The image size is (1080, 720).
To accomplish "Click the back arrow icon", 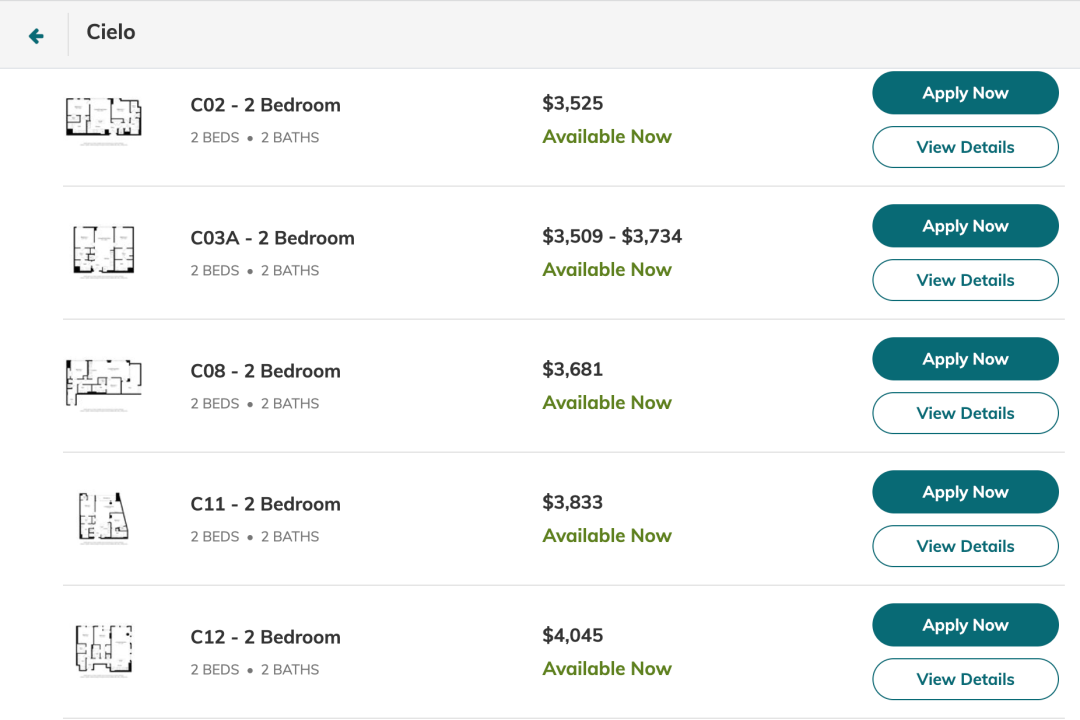I will (x=36, y=36).
